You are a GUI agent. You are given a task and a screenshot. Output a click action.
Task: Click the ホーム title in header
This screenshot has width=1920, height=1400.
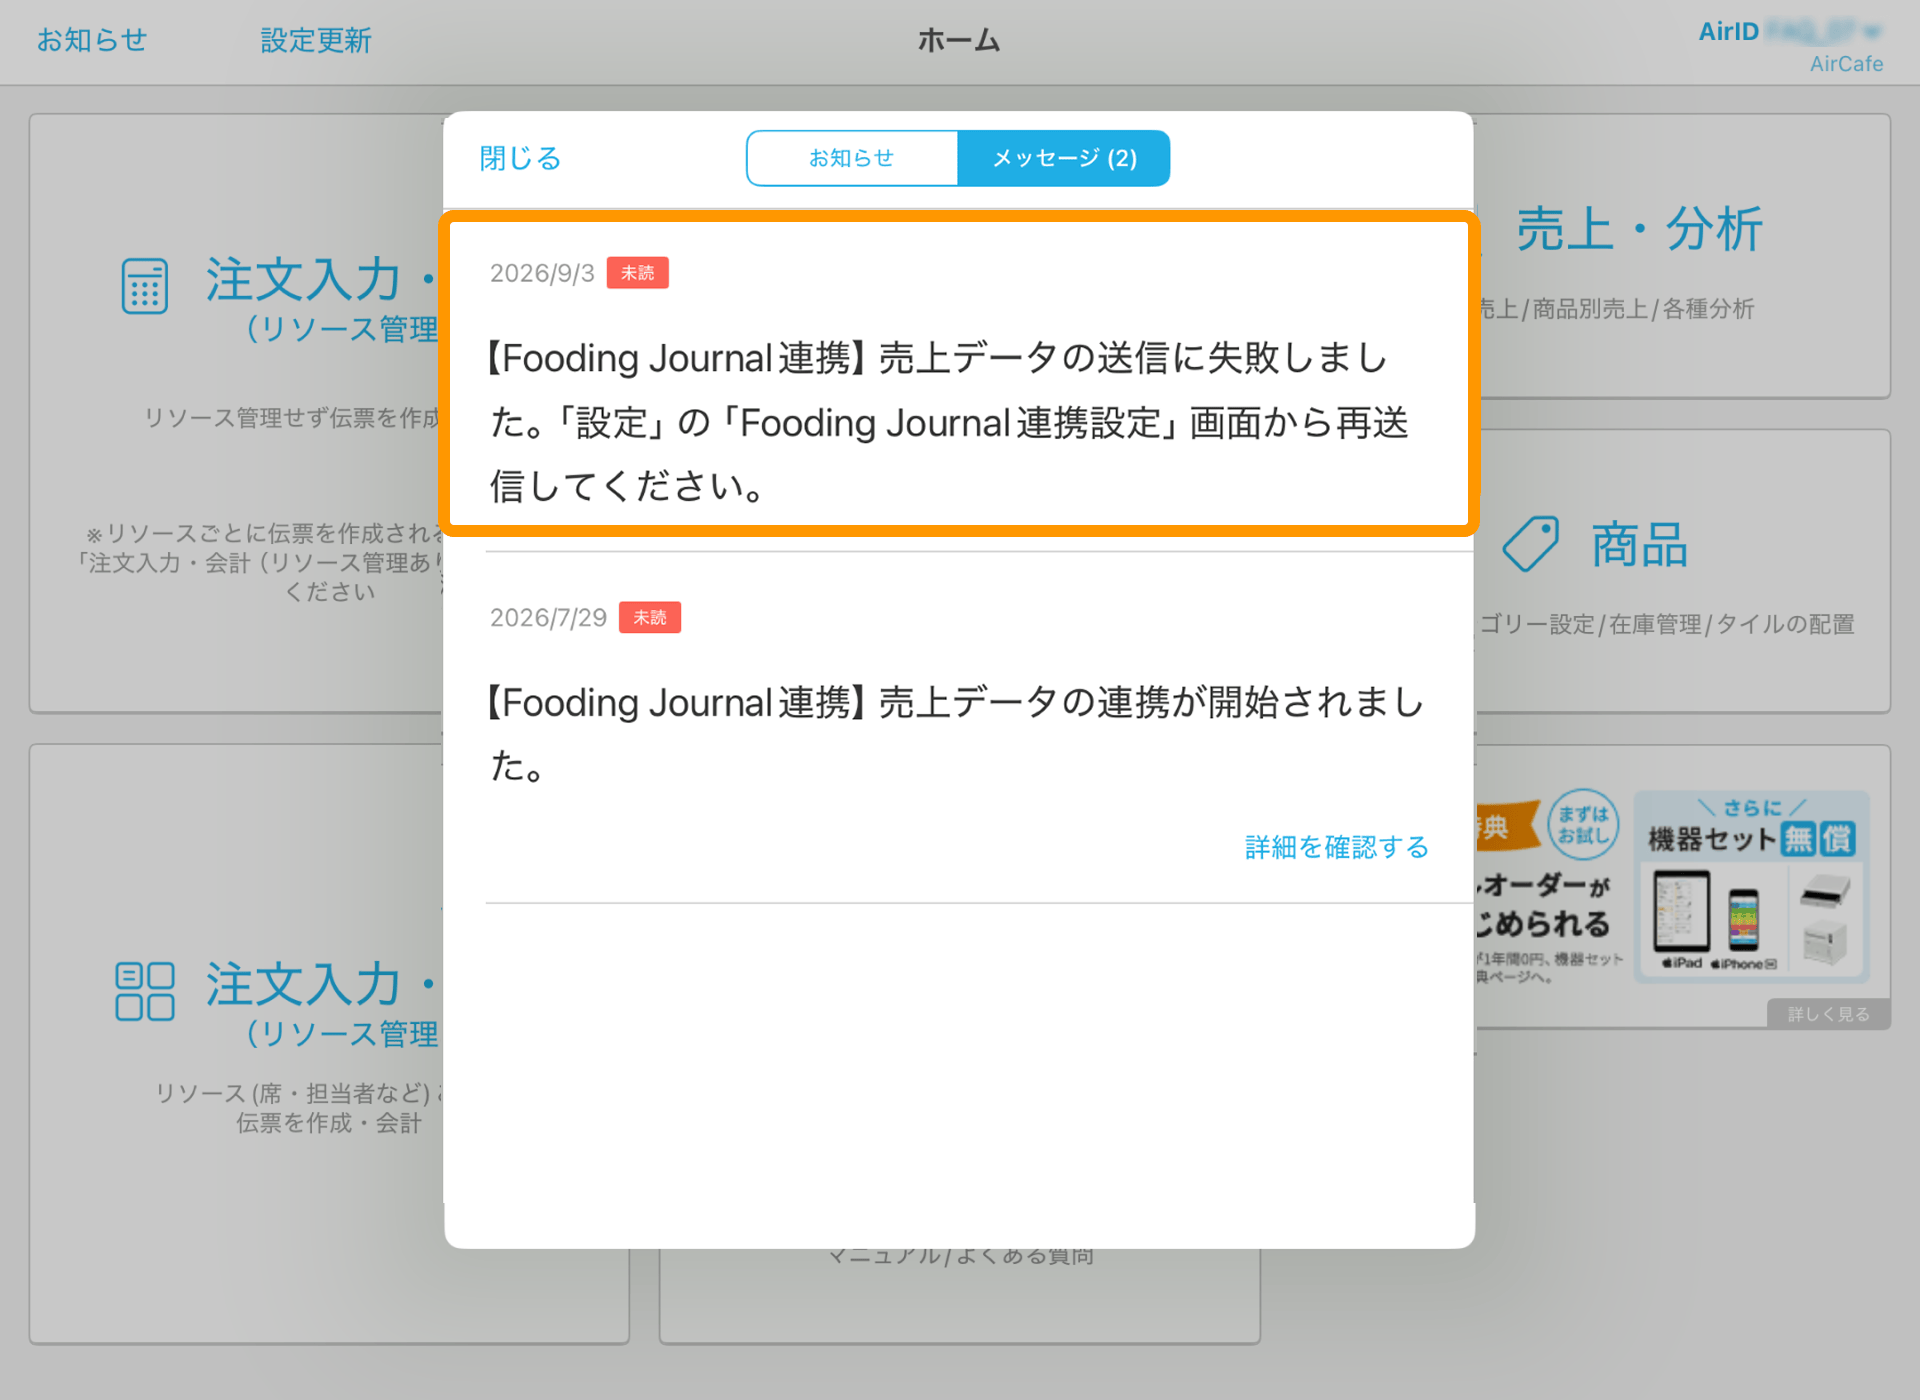pos(959,40)
